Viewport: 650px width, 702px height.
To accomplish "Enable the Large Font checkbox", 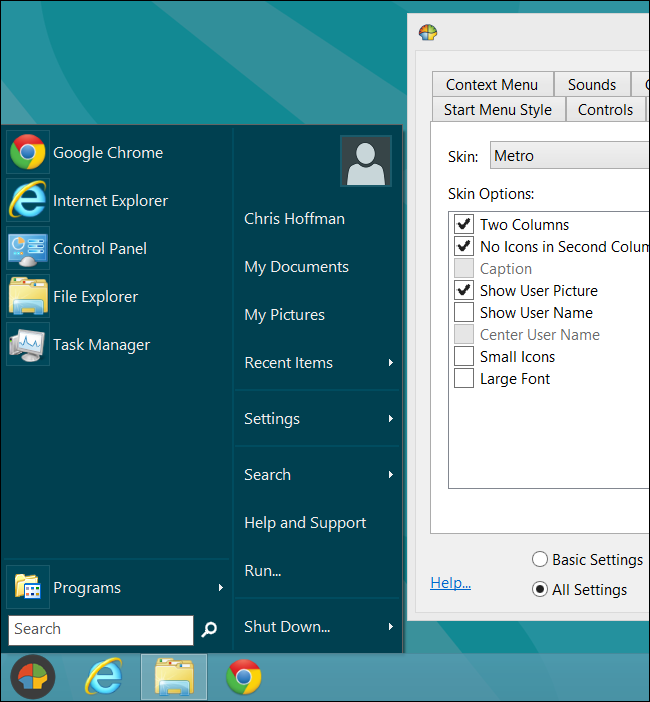I will click(464, 378).
